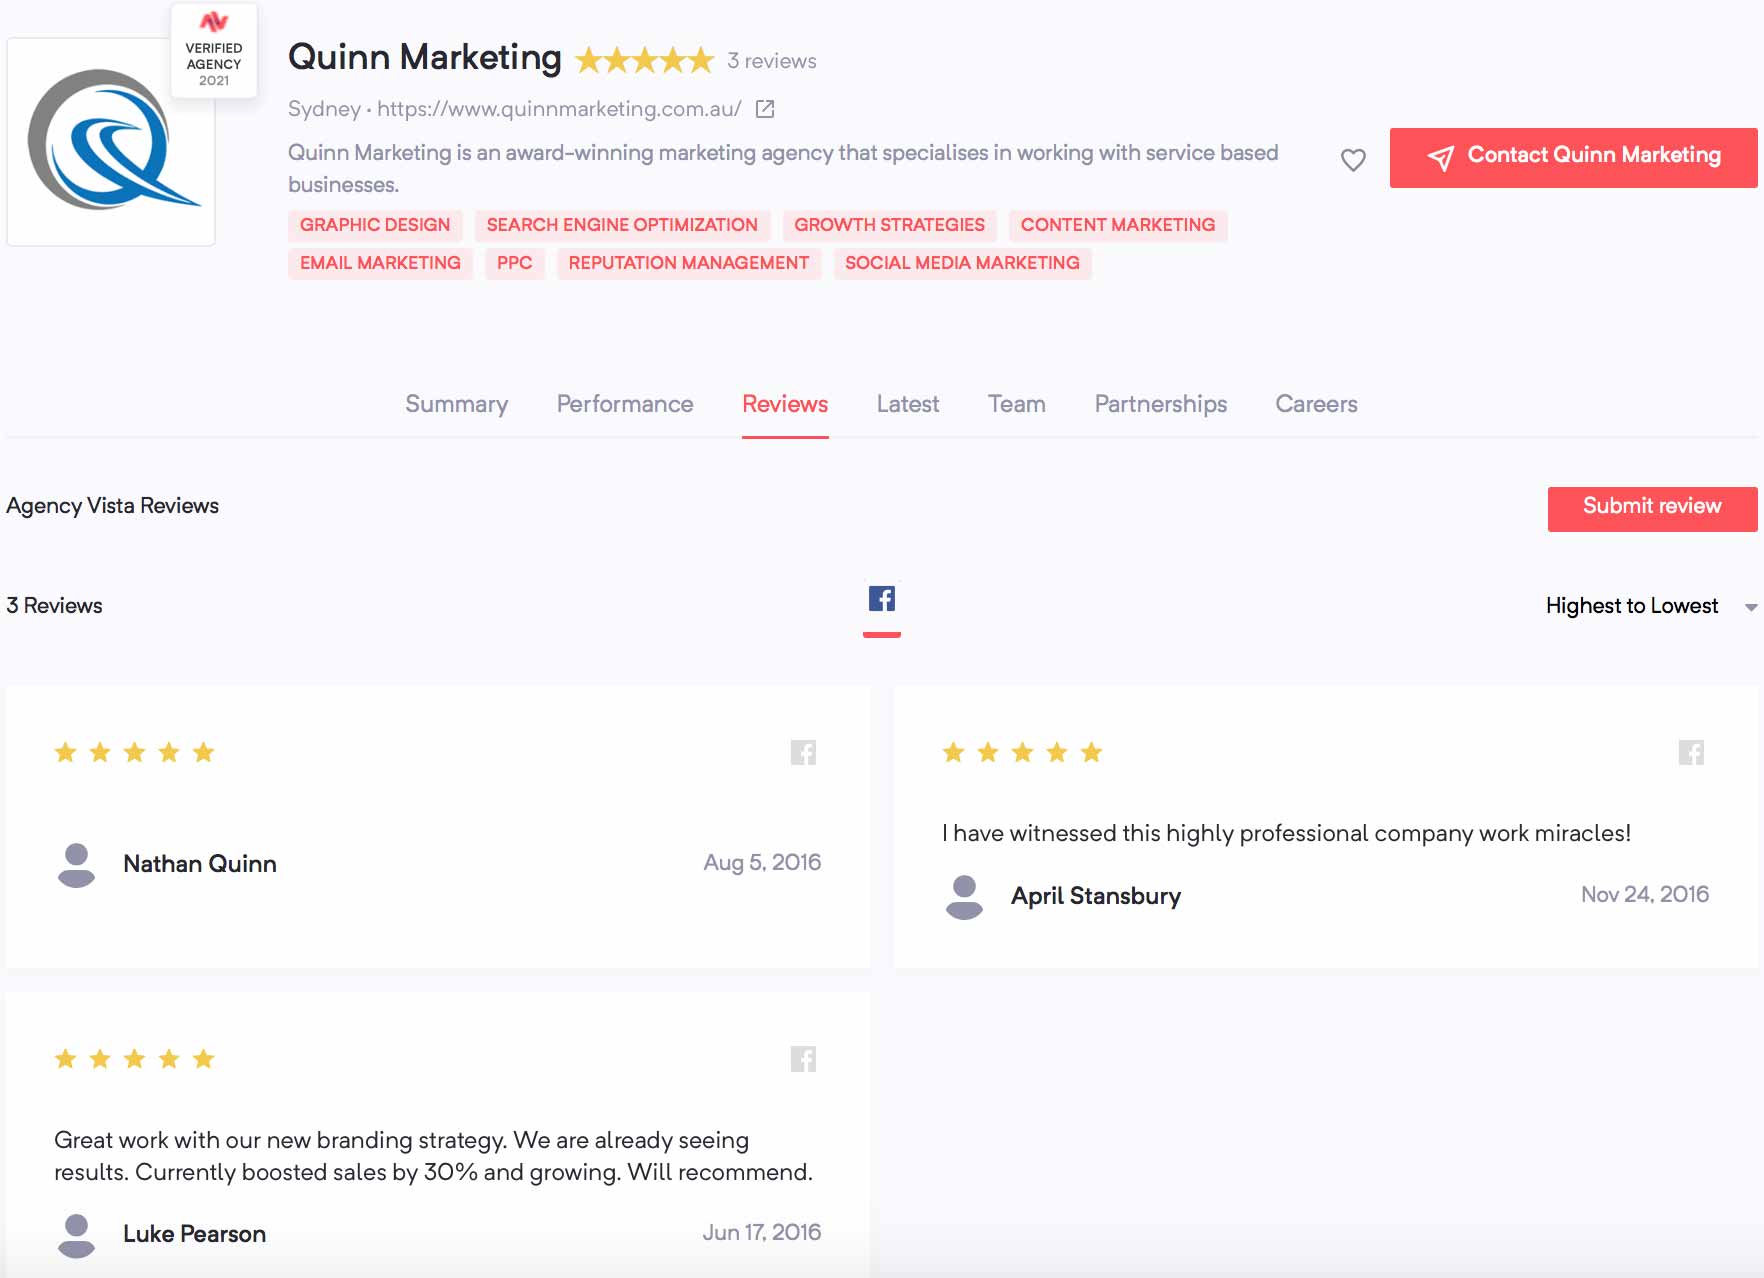Click the Jun 17, 2016 review date
The height and width of the screenshot is (1278, 1764).
pyautogui.click(x=761, y=1233)
